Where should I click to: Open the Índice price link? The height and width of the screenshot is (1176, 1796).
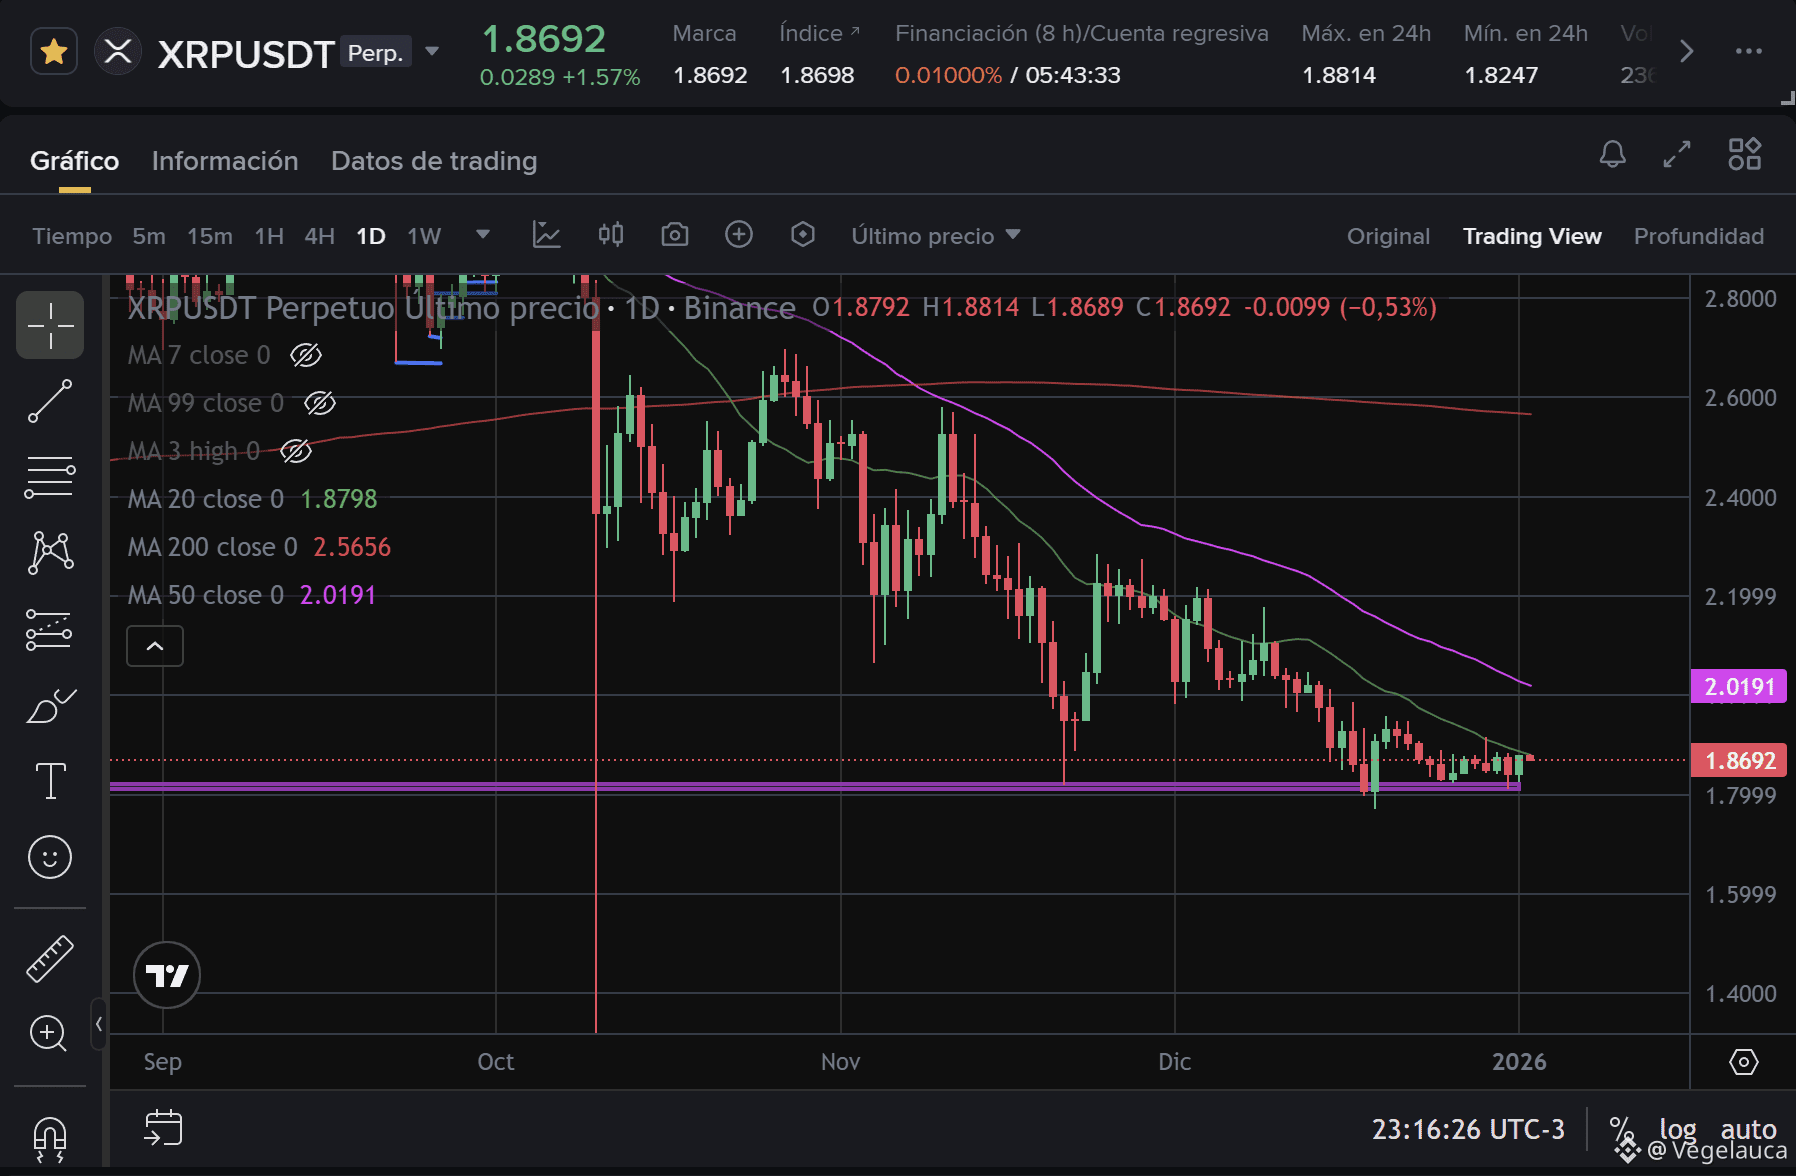pos(819,33)
